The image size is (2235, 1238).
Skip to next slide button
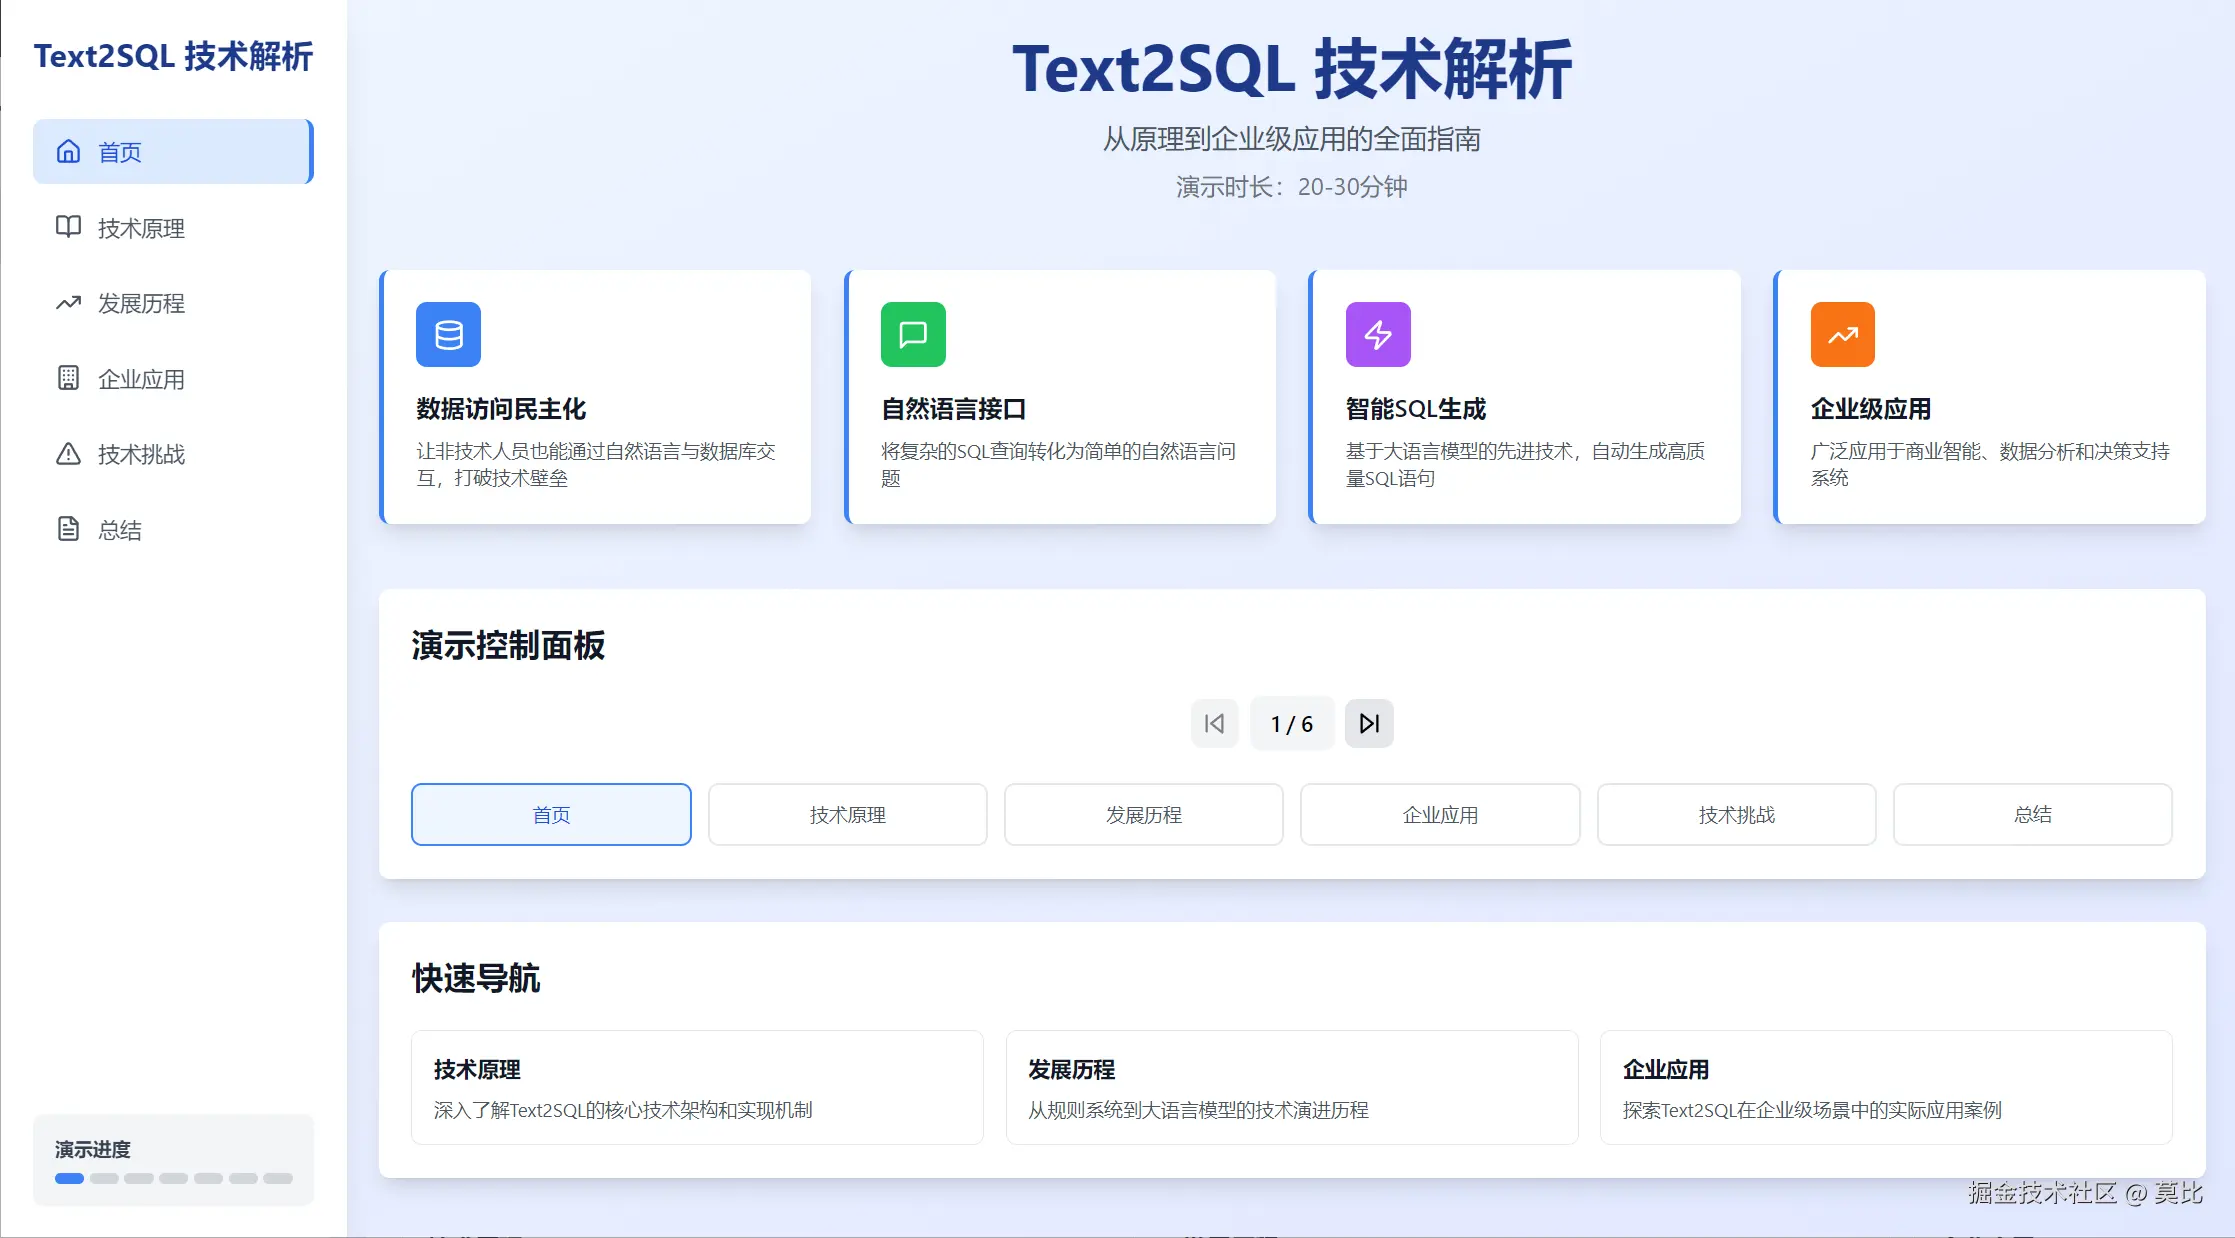(1369, 723)
